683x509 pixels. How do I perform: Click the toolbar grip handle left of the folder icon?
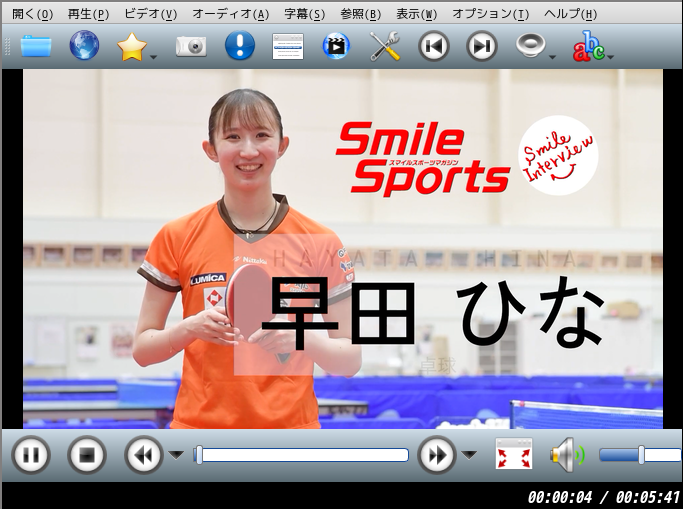pos(7,46)
